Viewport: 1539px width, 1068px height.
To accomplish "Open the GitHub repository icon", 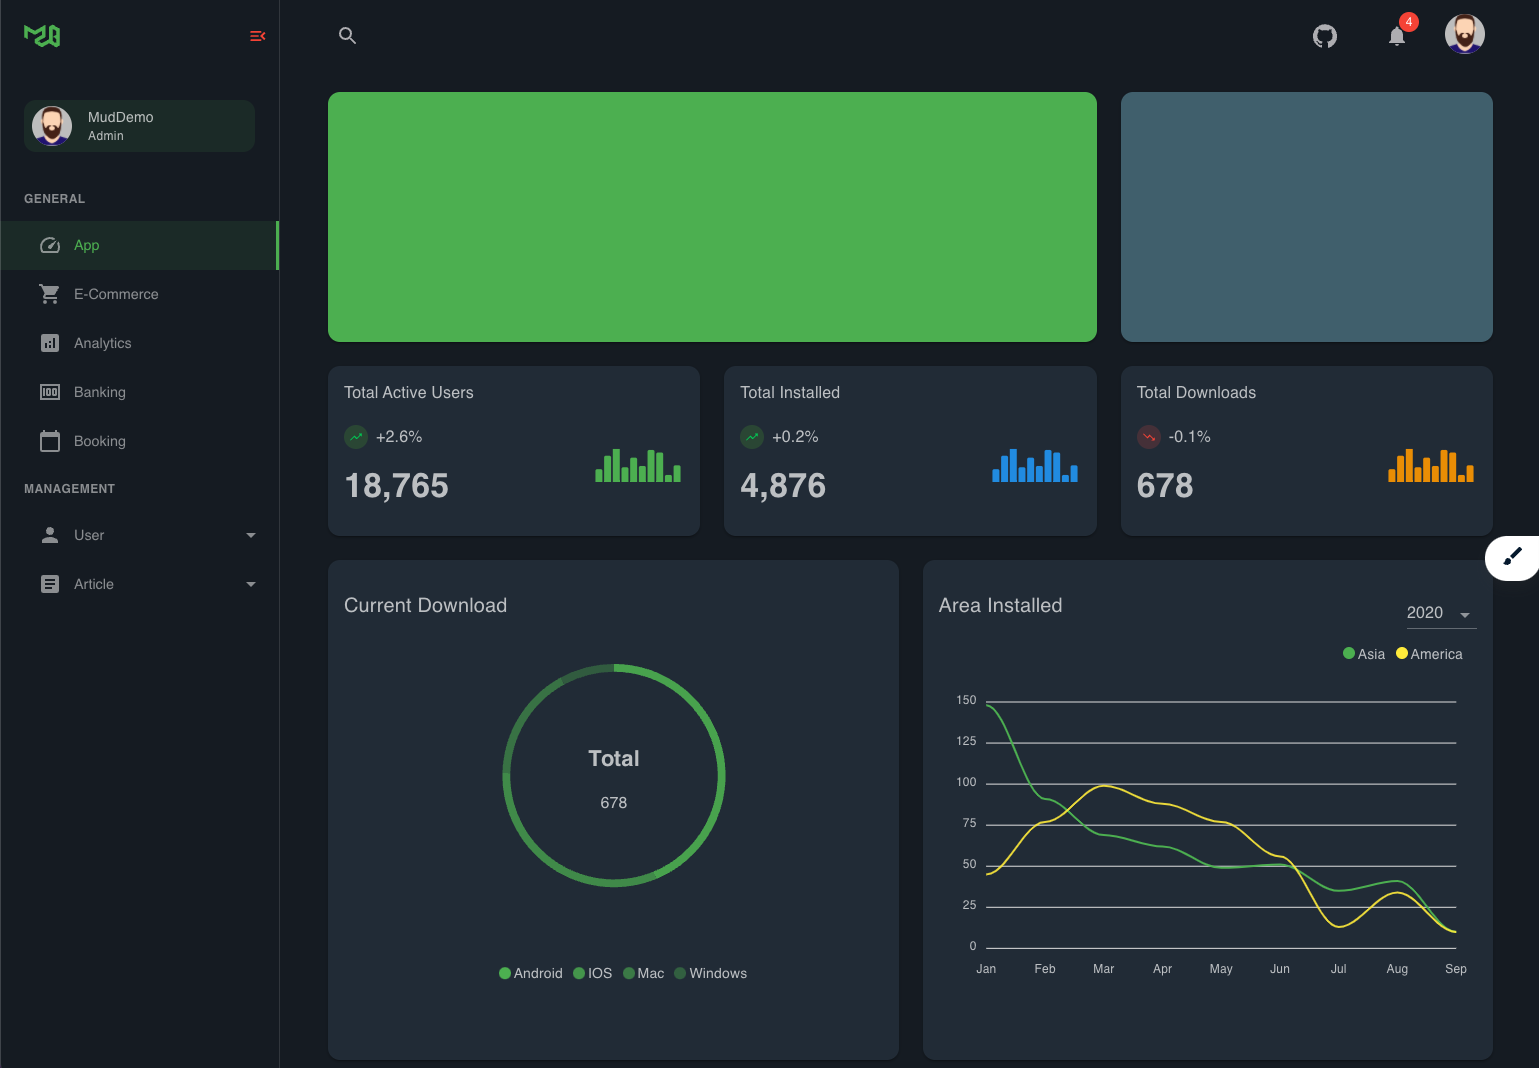I will 1325,36.
